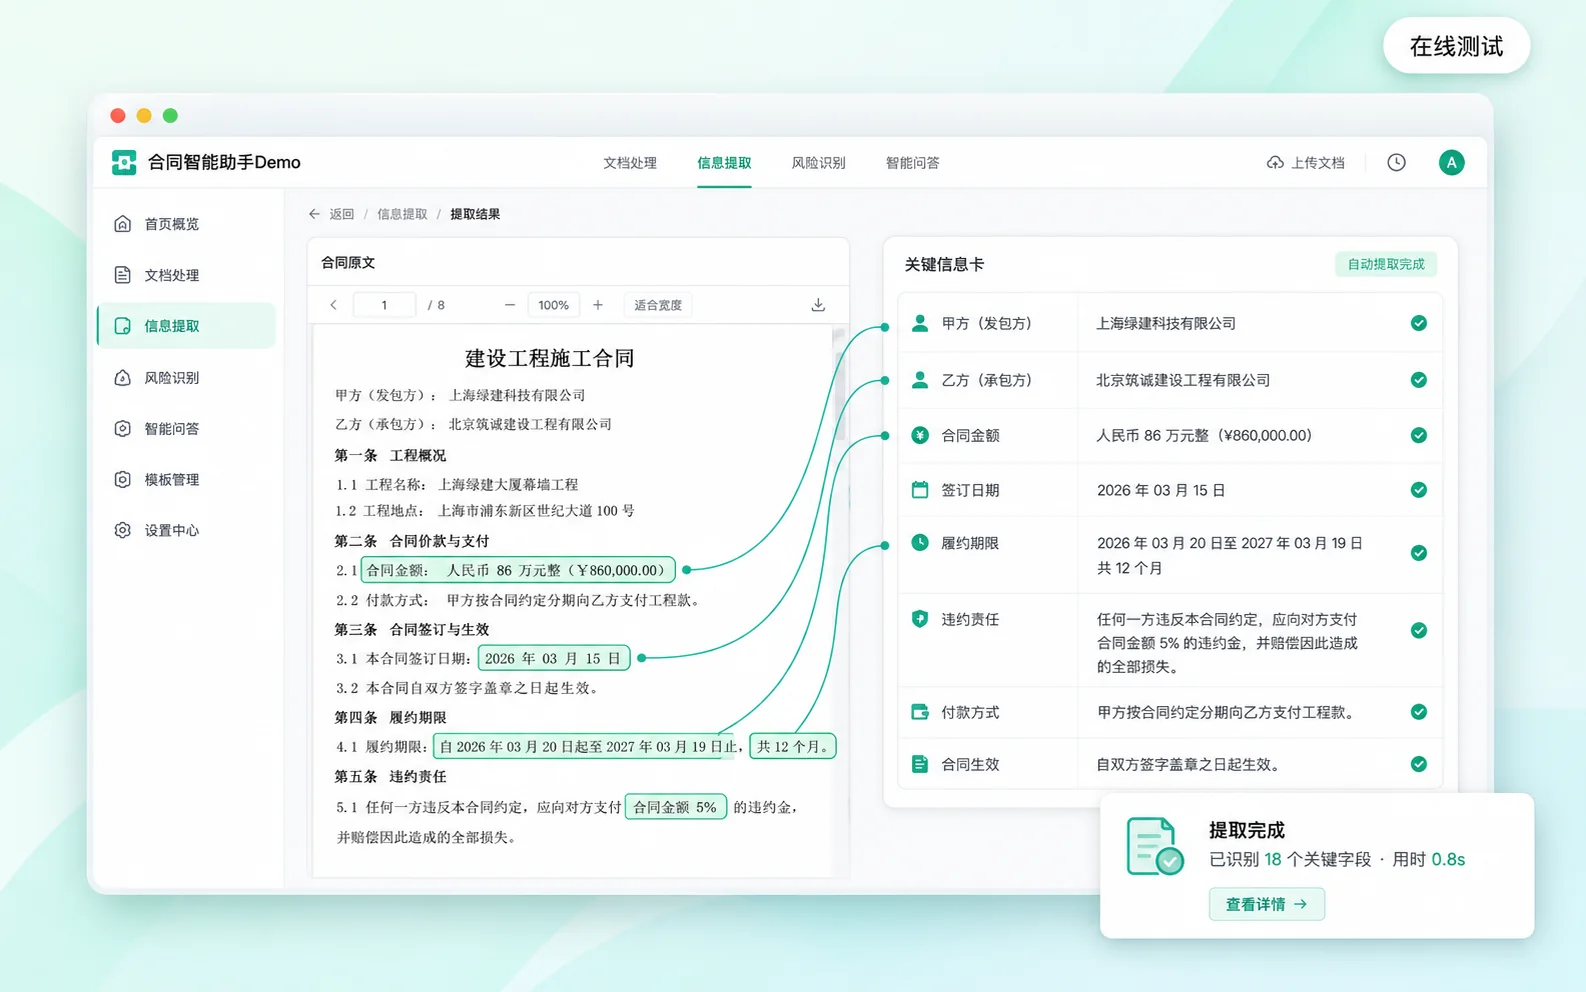Download the contract document via download icon
1586x992 pixels.
coord(818,305)
